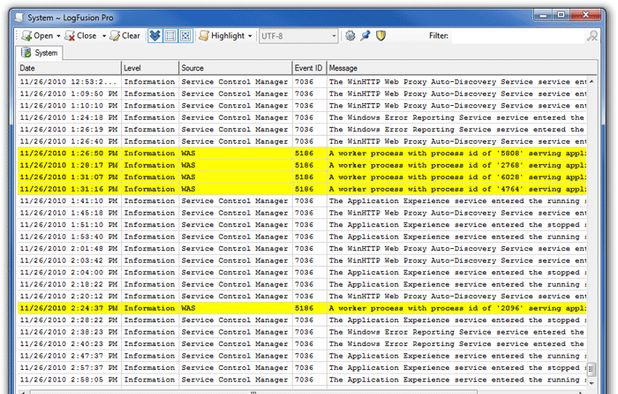The width and height of the screenshot is (618, 394).
Task: Click the vertical scrollbar down arrow
Action: click(591, 383)
